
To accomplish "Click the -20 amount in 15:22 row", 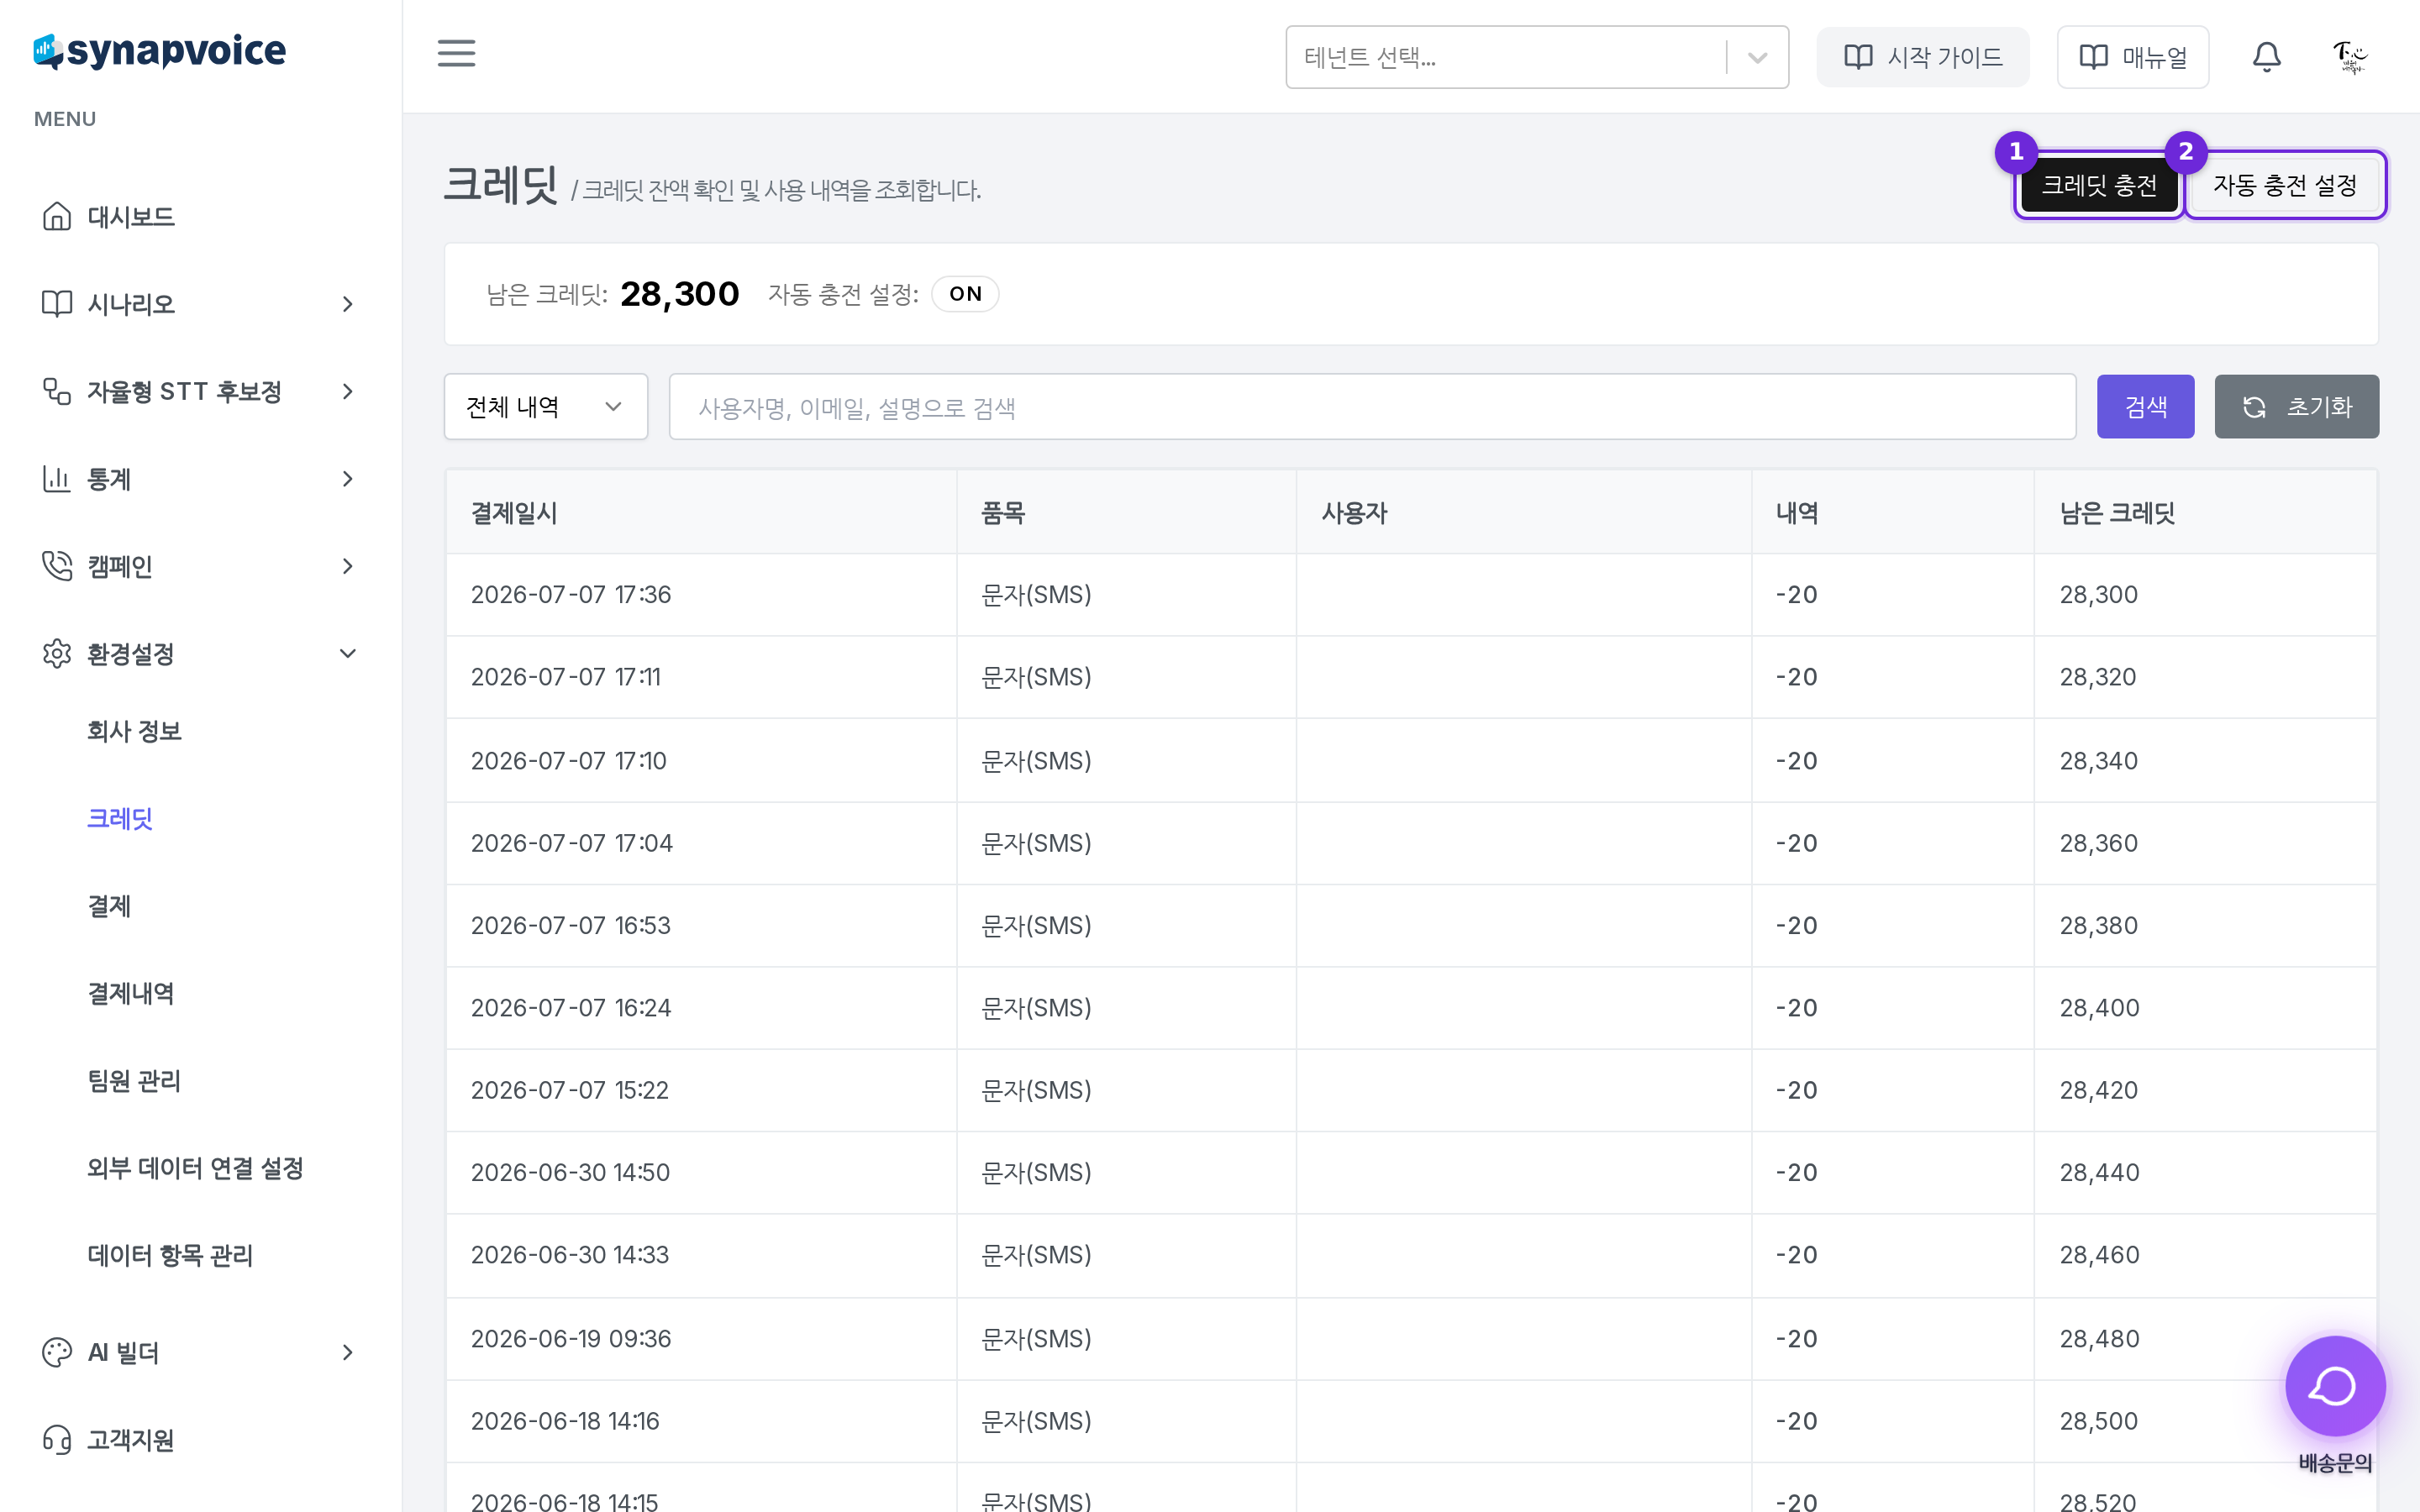I will point(1796,1090).
